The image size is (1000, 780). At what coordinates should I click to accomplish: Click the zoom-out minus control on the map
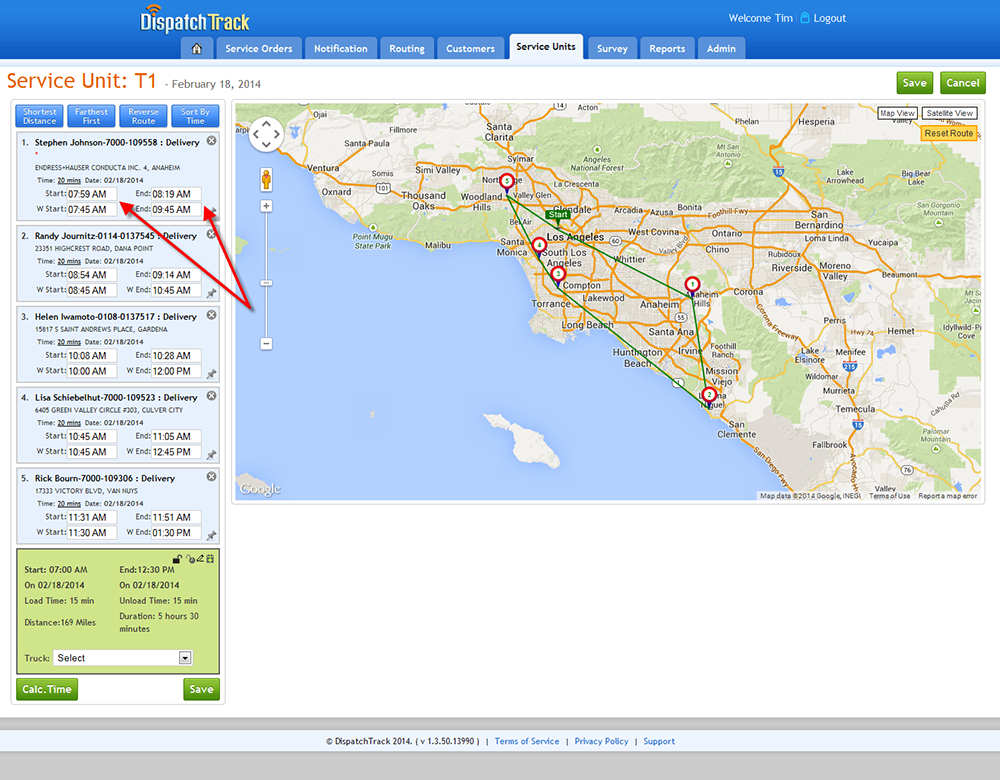click(x=266, y=343)
